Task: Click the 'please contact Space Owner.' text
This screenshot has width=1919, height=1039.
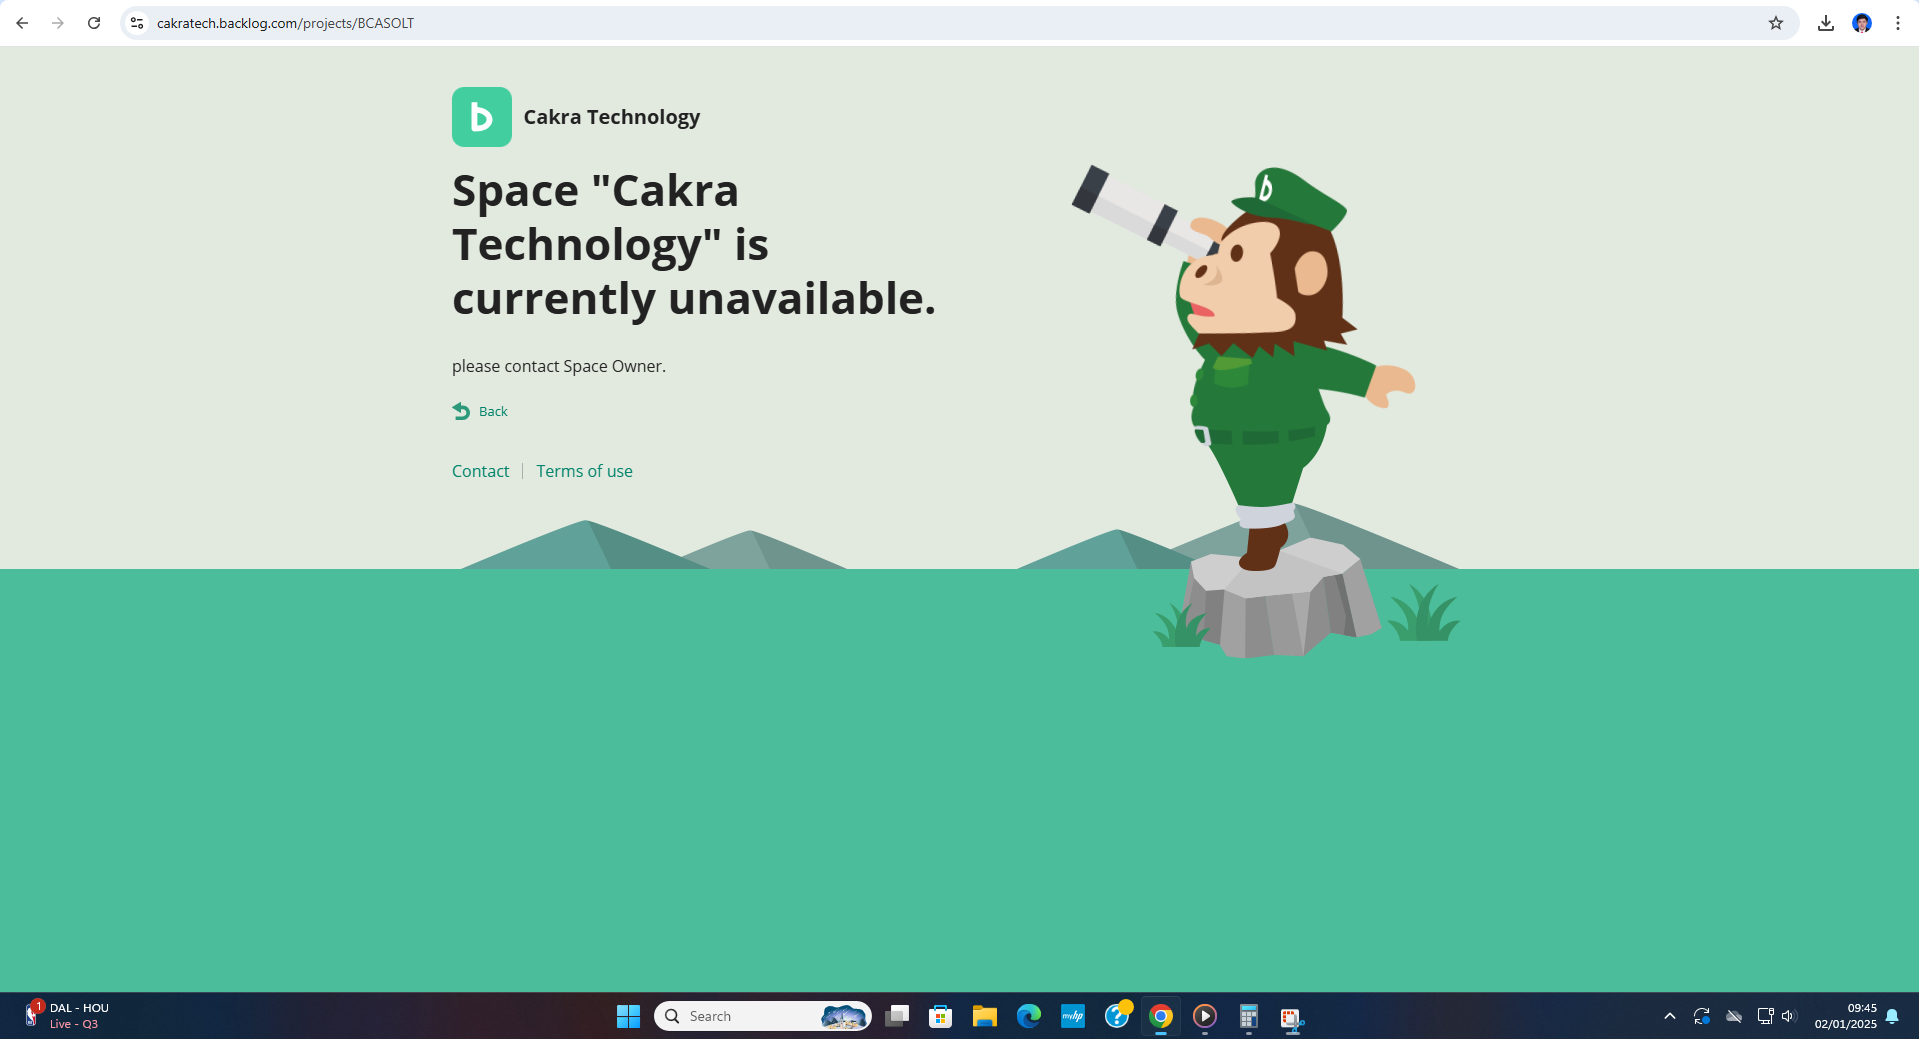Action: pyautogui.click(x=559, y=366)
